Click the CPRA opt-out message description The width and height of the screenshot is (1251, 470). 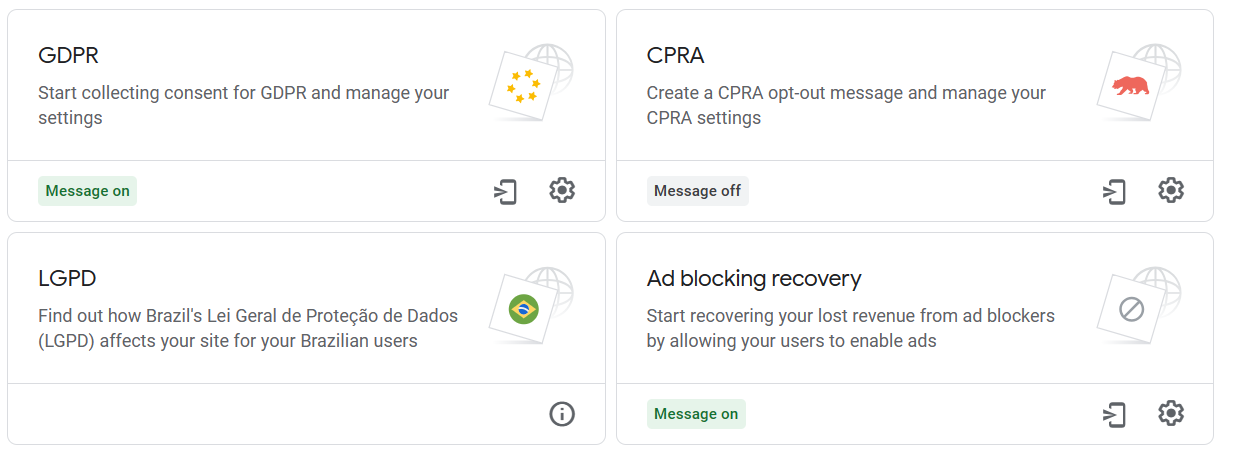click(846, 105)
